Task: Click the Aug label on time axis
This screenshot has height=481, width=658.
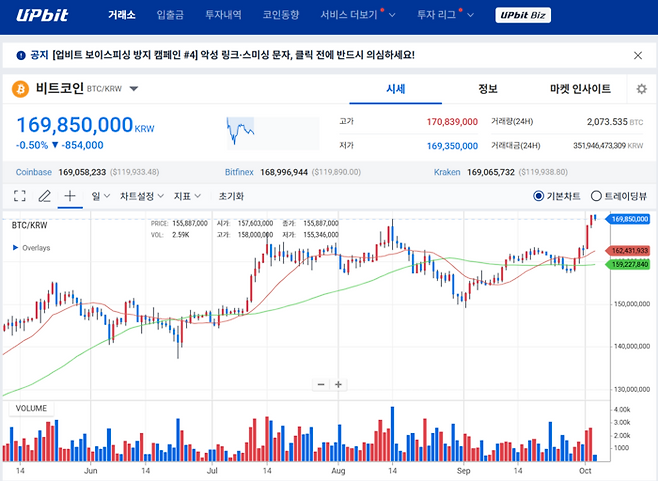Action: (338, 471)
